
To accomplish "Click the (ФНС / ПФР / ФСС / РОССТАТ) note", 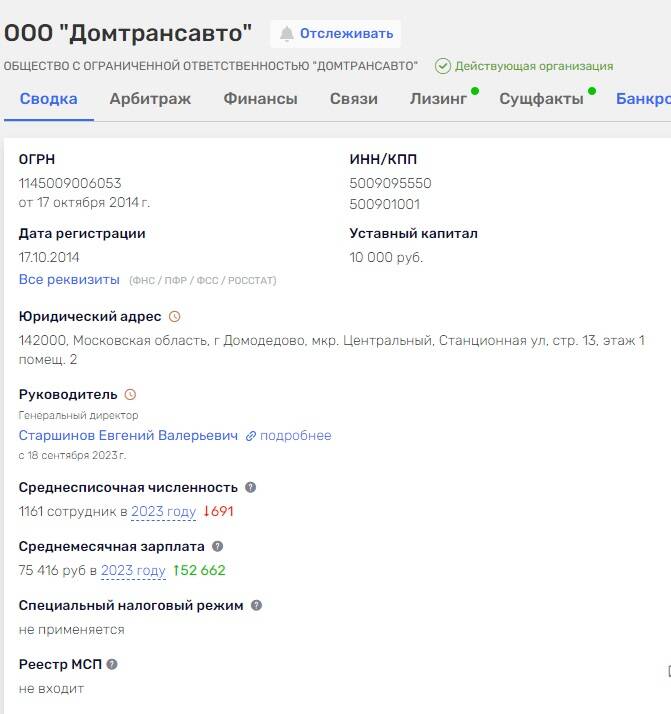I will [x=203, y=280].
